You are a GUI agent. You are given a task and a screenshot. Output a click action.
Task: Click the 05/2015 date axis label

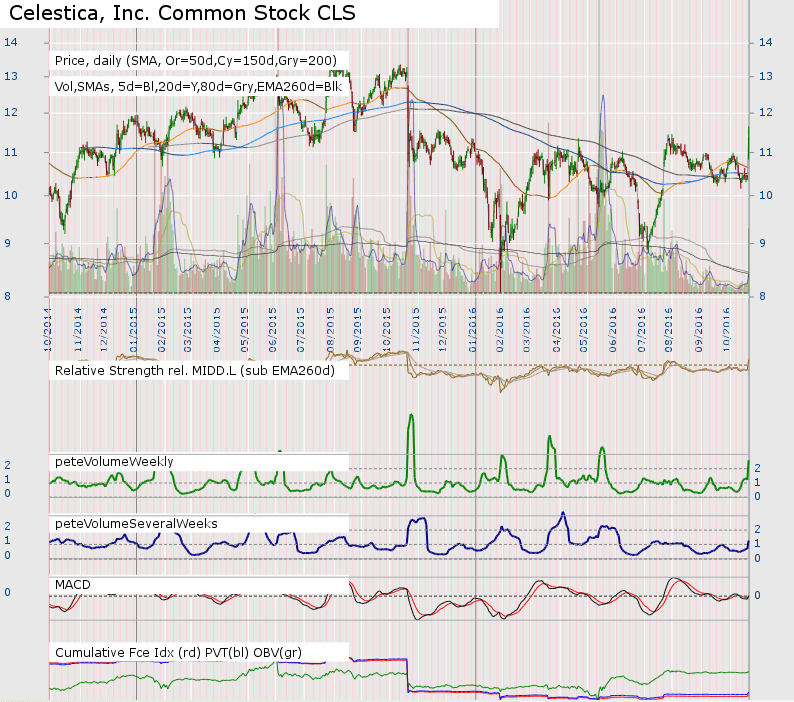tap(245, 330)
